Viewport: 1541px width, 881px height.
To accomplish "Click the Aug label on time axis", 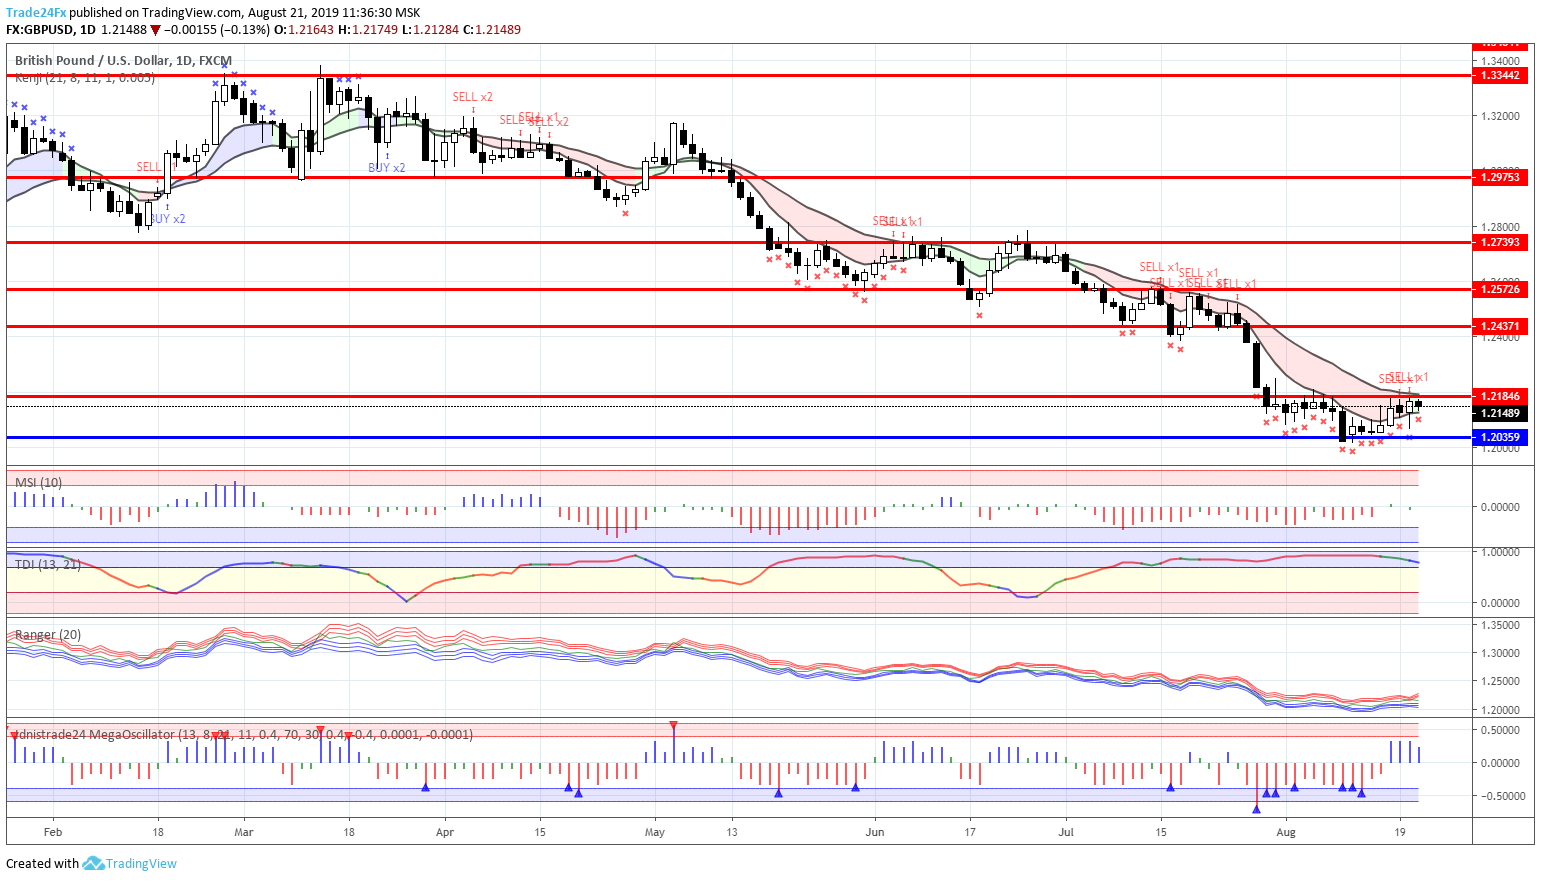I will 1286,831.
